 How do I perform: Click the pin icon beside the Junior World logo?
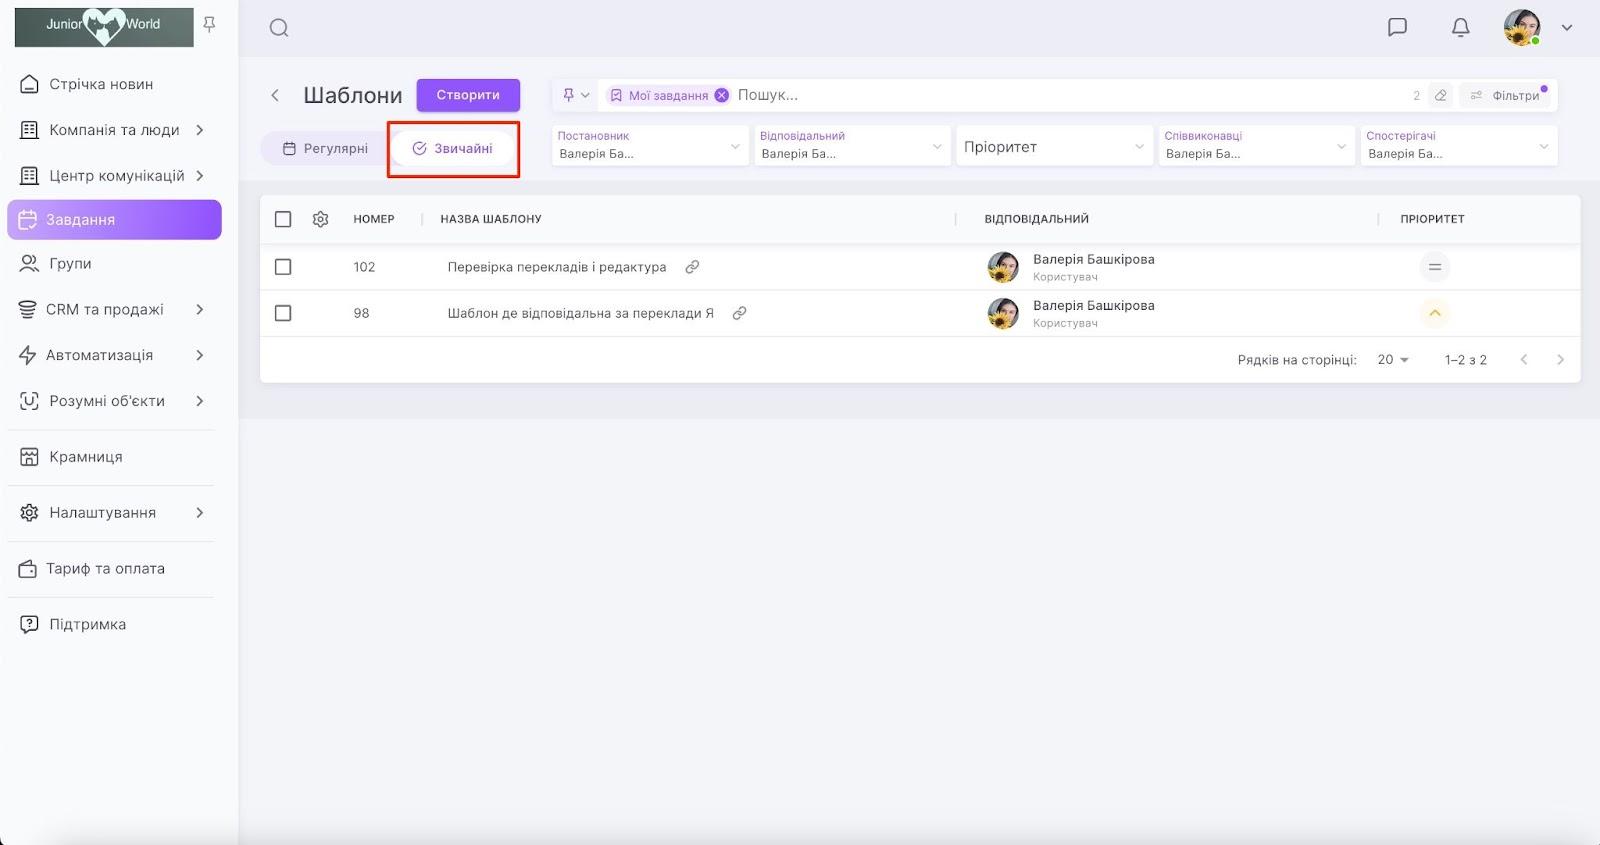[209, 24]
